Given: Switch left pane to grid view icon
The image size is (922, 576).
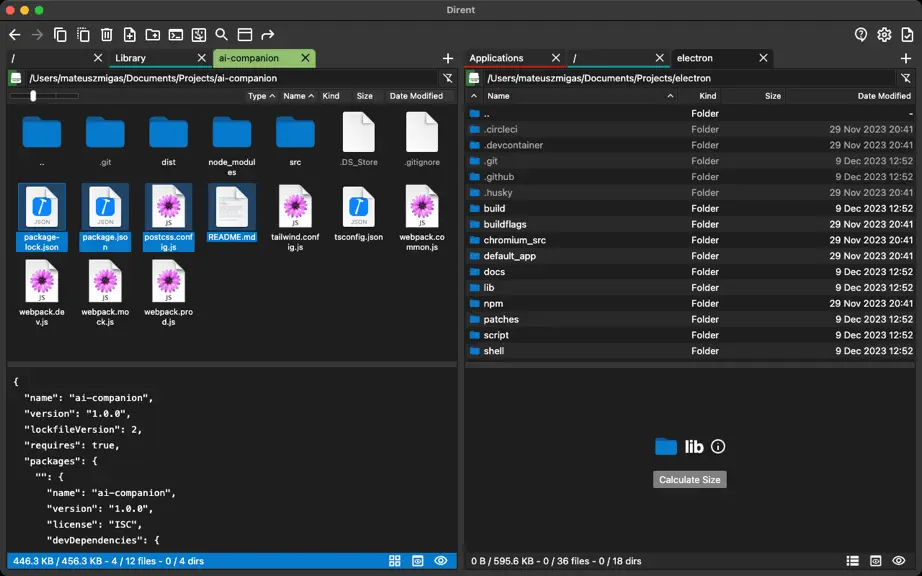Looking at the screenshot, I should point(395,561).
